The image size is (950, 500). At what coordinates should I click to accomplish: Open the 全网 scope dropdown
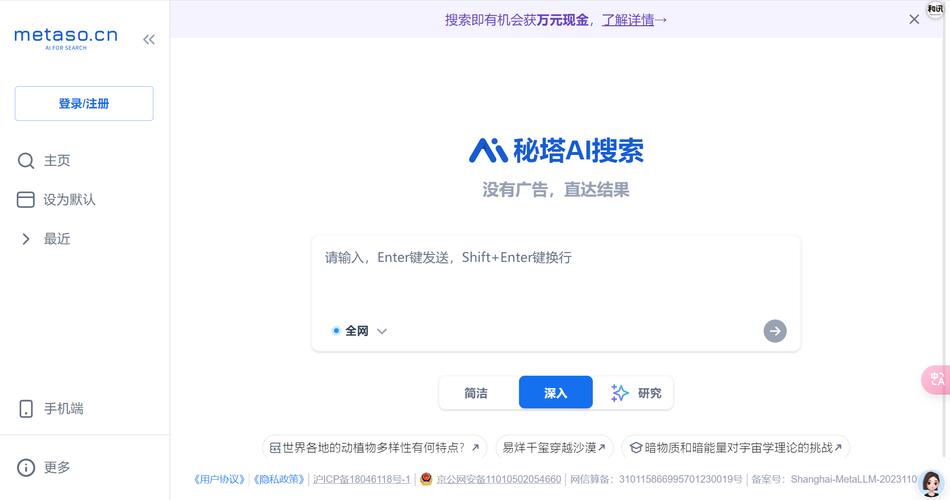pos(359,331)
